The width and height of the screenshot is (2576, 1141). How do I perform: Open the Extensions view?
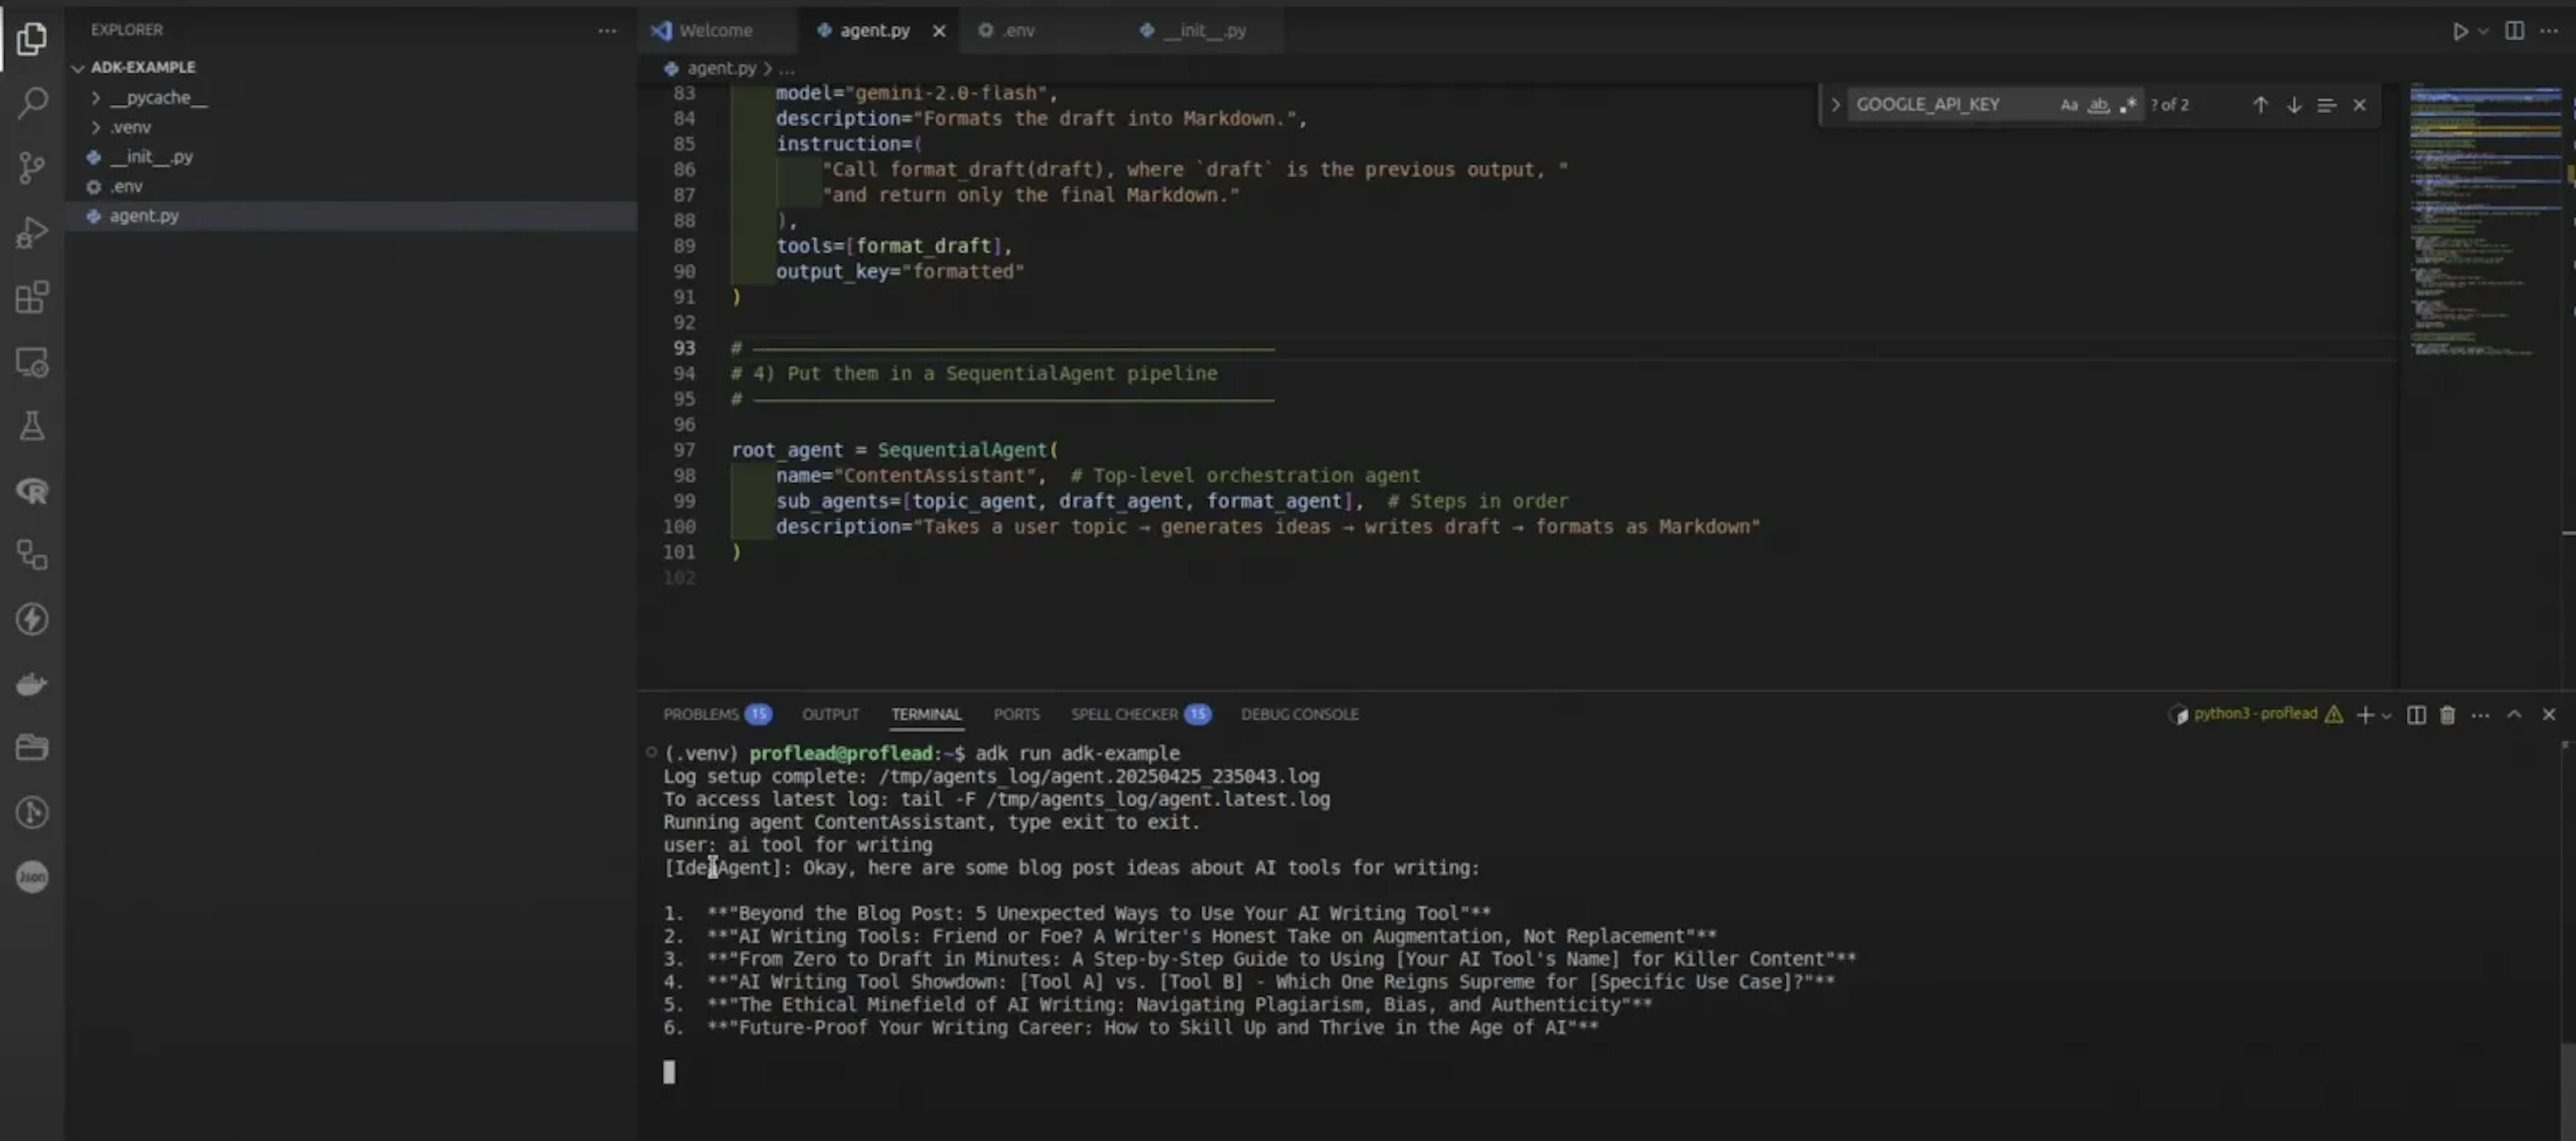coord(32,298)
